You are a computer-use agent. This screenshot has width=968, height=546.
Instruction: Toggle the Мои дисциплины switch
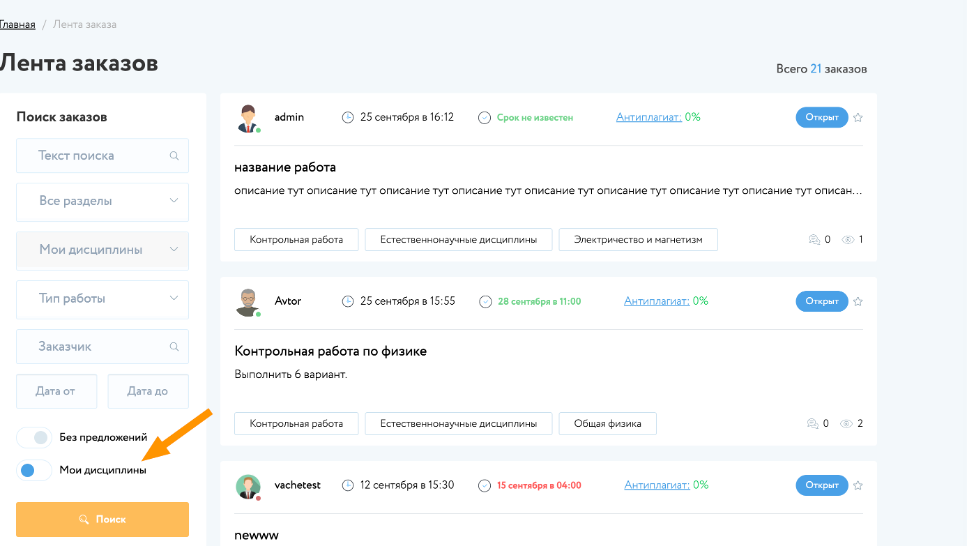34,470
